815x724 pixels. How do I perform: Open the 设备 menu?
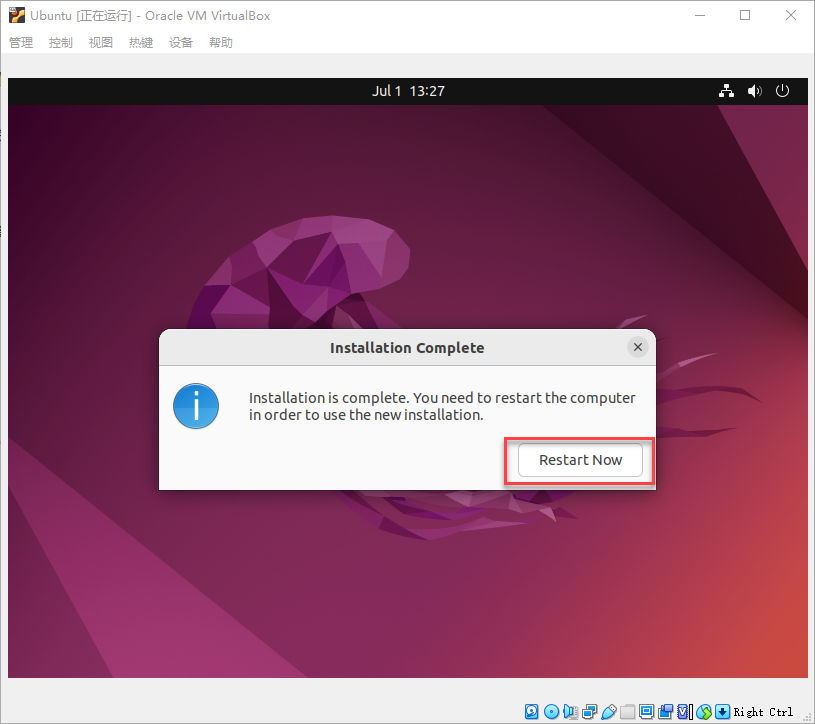pyautogui.click(x=181, y=43)
